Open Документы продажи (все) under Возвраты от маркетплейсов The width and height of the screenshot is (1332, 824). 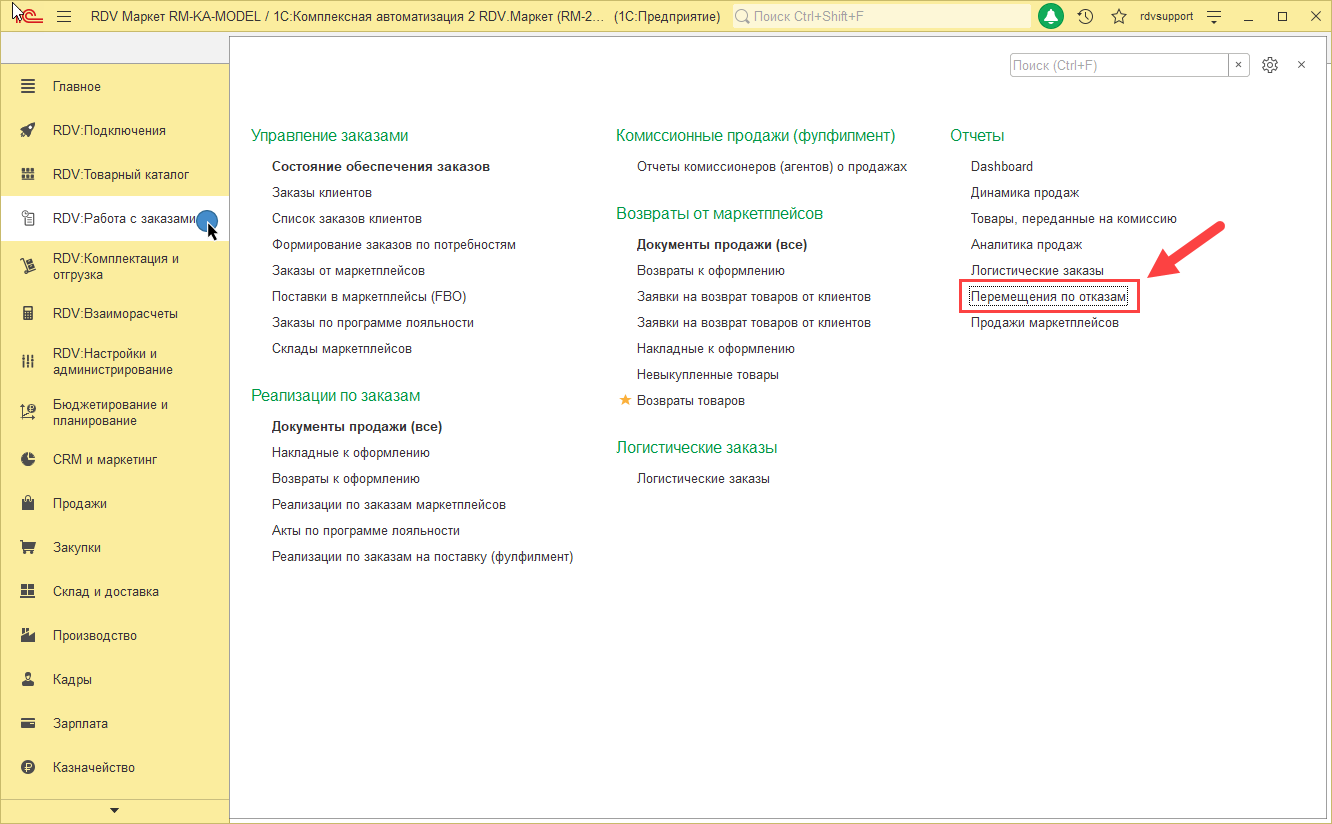coord(722,245)
